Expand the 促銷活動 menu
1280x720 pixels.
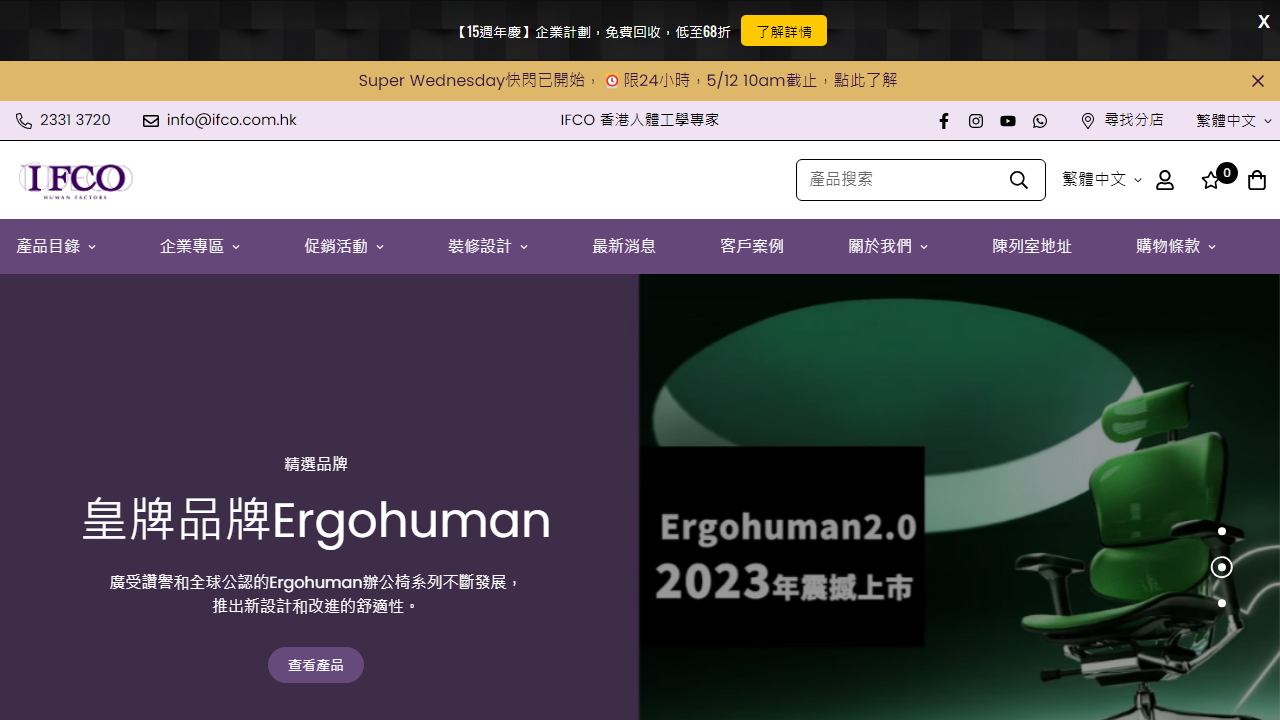click(344, 246)
